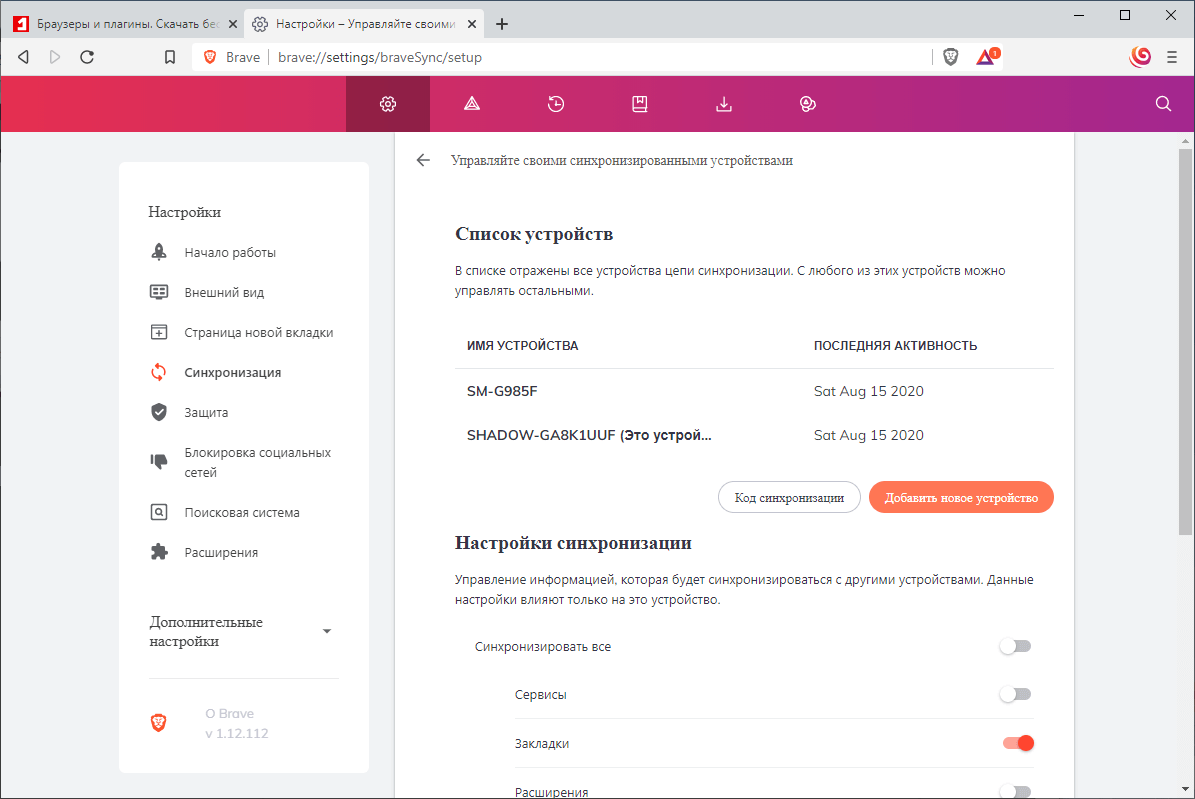
Task: Click Код синхронизации button
Action: (789, 497)
